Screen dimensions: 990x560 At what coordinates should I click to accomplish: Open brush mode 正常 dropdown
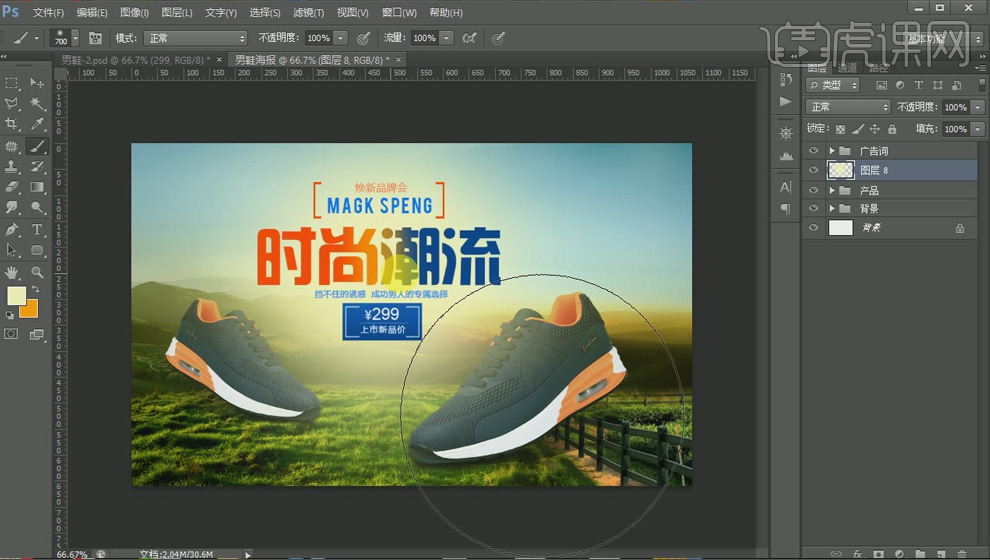(x=195, y=39)
